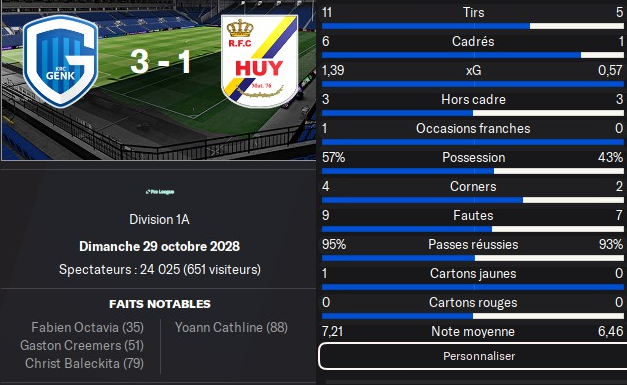
Task: Open the Pro League competition logo
Action: [x=160, y=192]
